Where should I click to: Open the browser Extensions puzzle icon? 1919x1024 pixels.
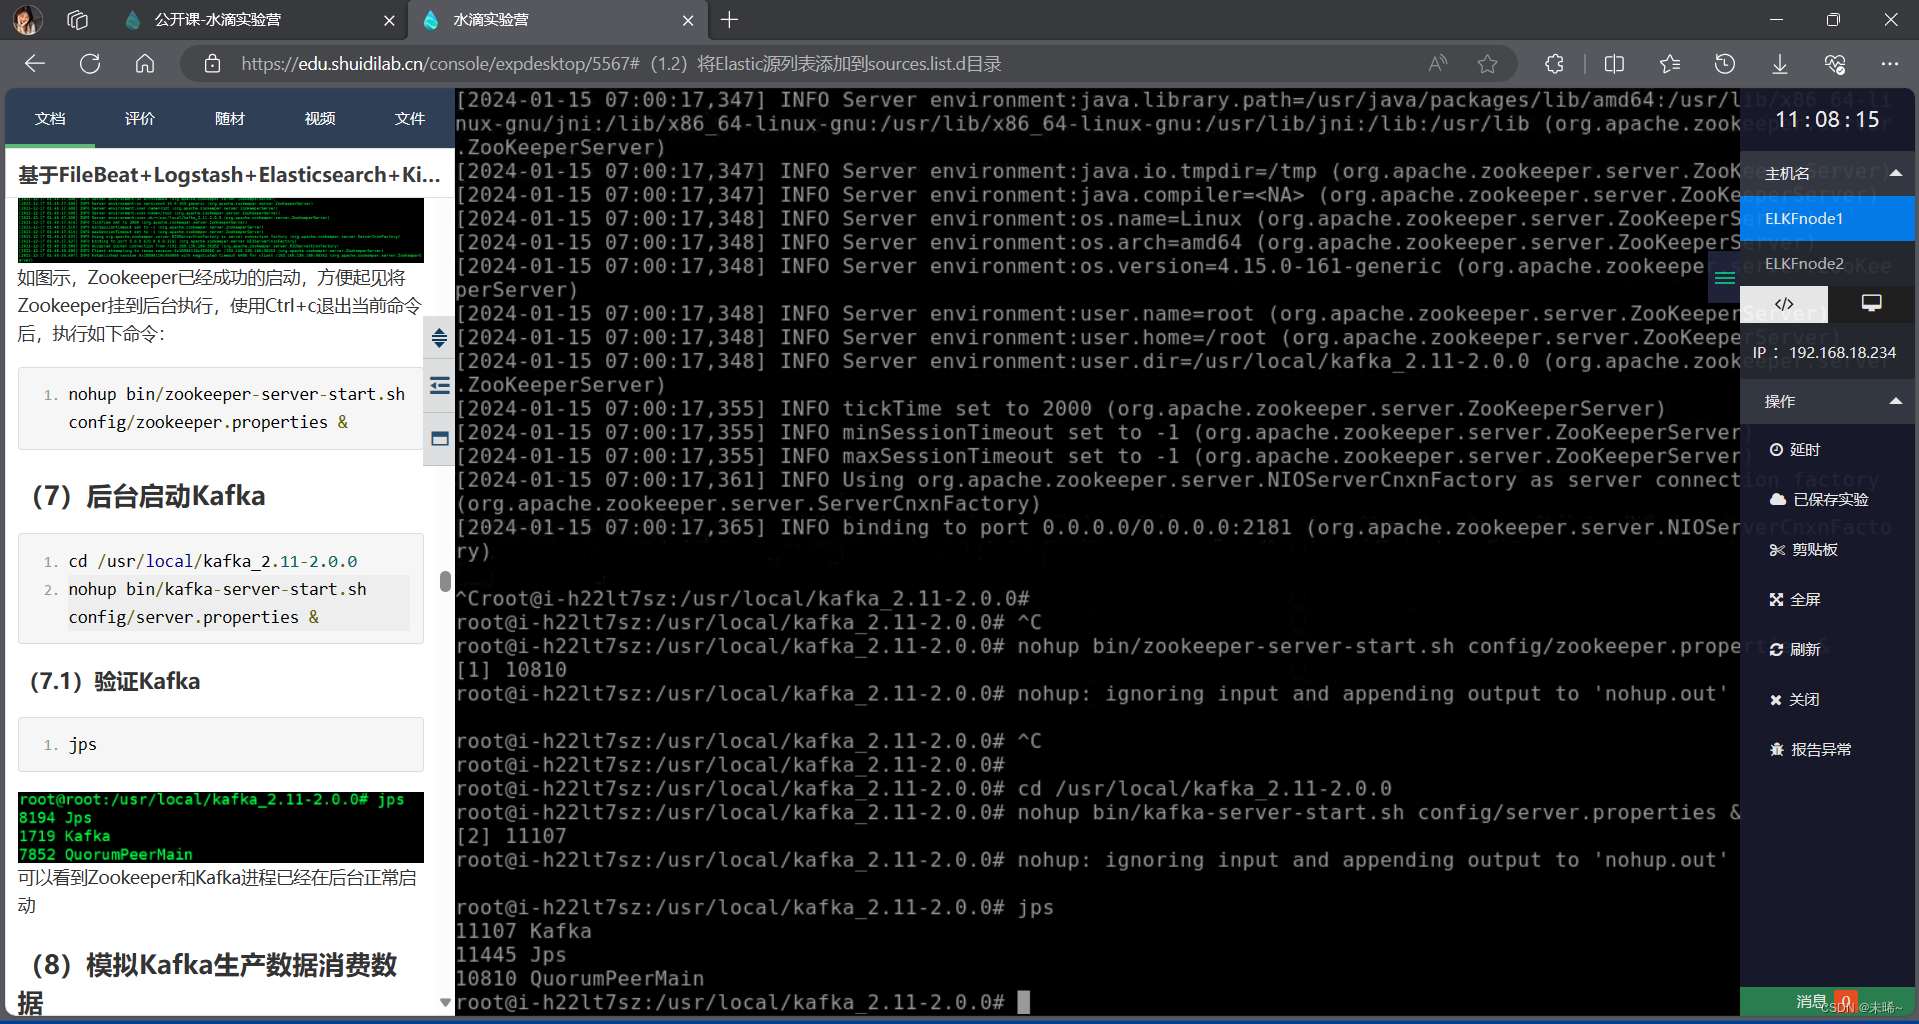[x=1554, y=64]
